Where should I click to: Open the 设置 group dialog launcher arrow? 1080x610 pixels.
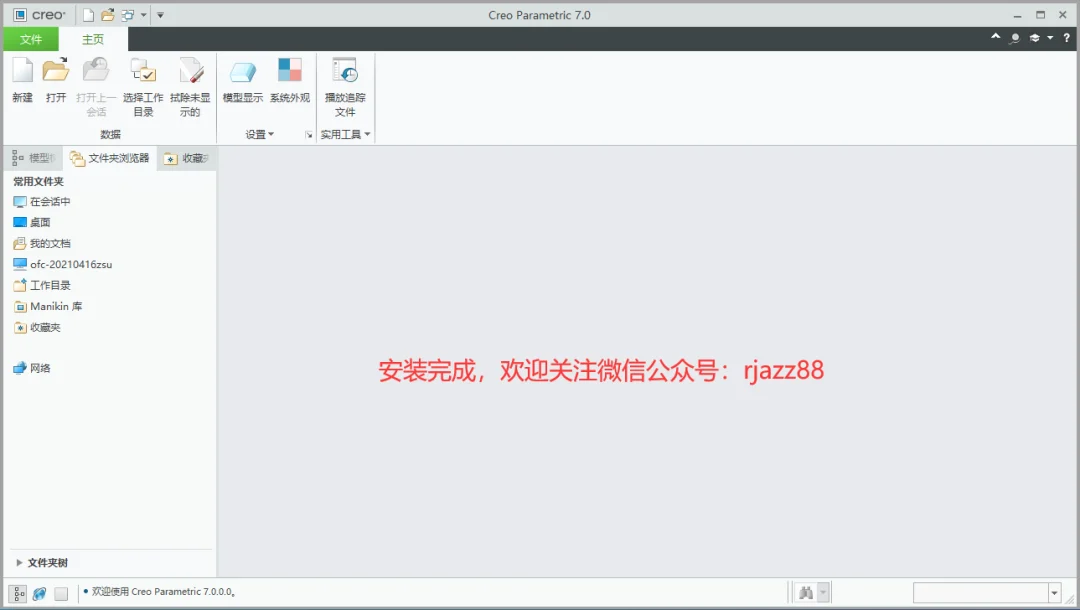pos(309,135)
